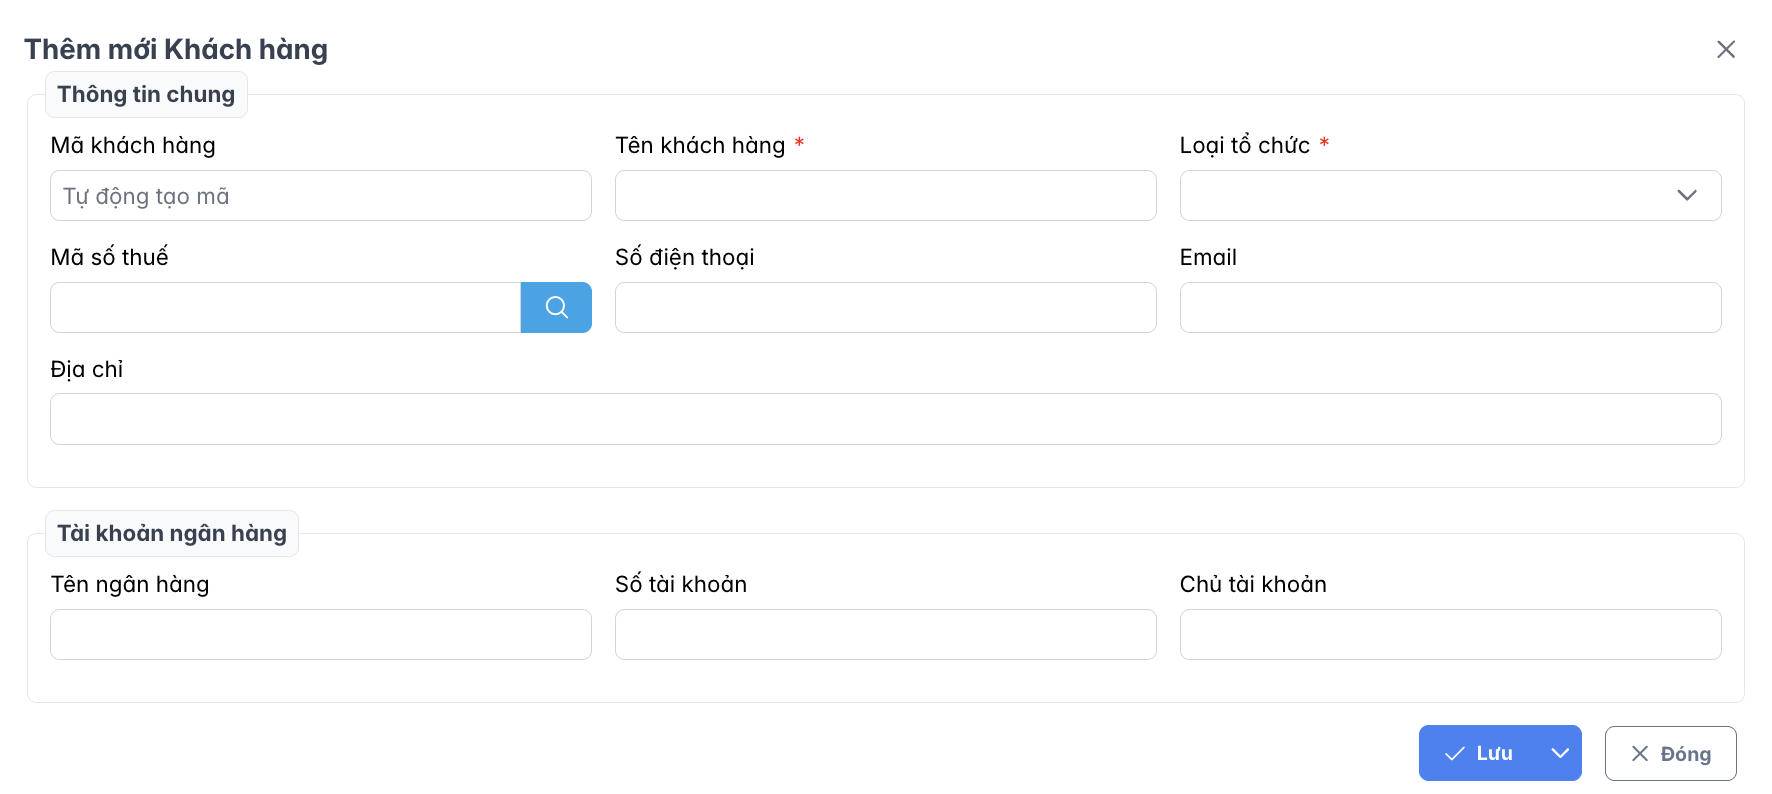Click the chevron in the organization type field
The image size is (1772, 794).
[x=1687, y=195]
